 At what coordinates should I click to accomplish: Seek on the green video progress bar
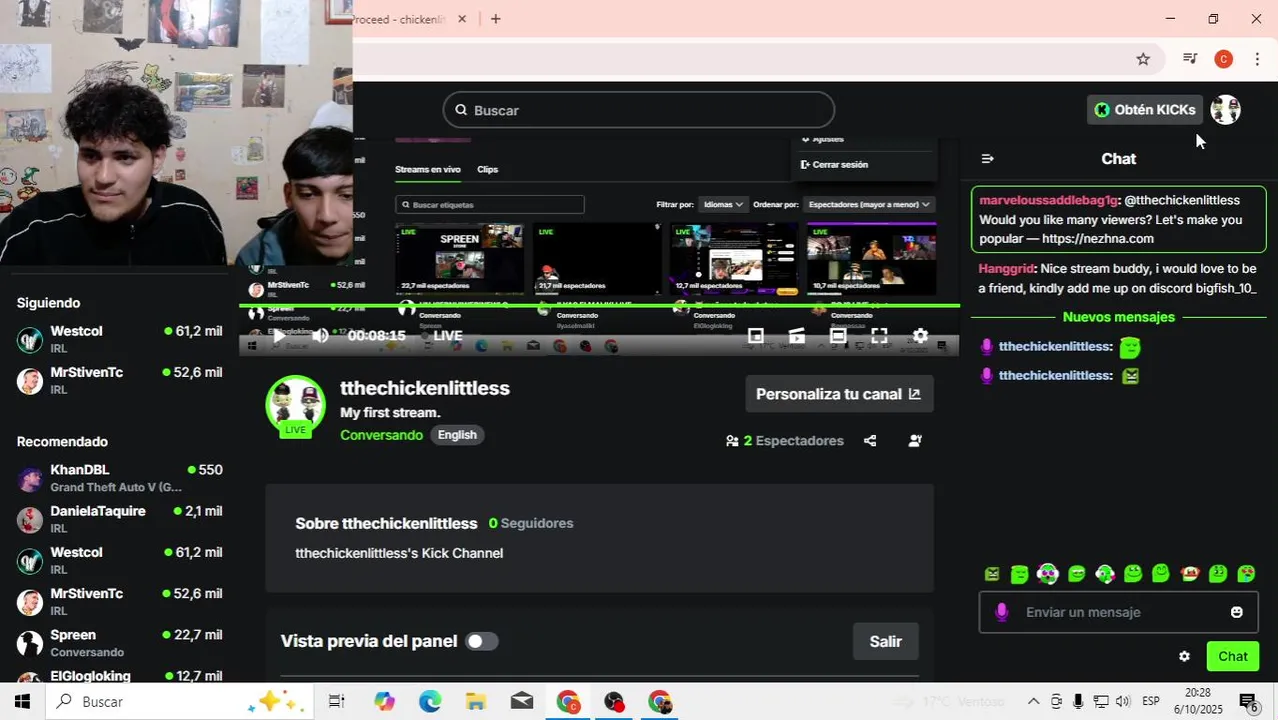click(600, 305)
